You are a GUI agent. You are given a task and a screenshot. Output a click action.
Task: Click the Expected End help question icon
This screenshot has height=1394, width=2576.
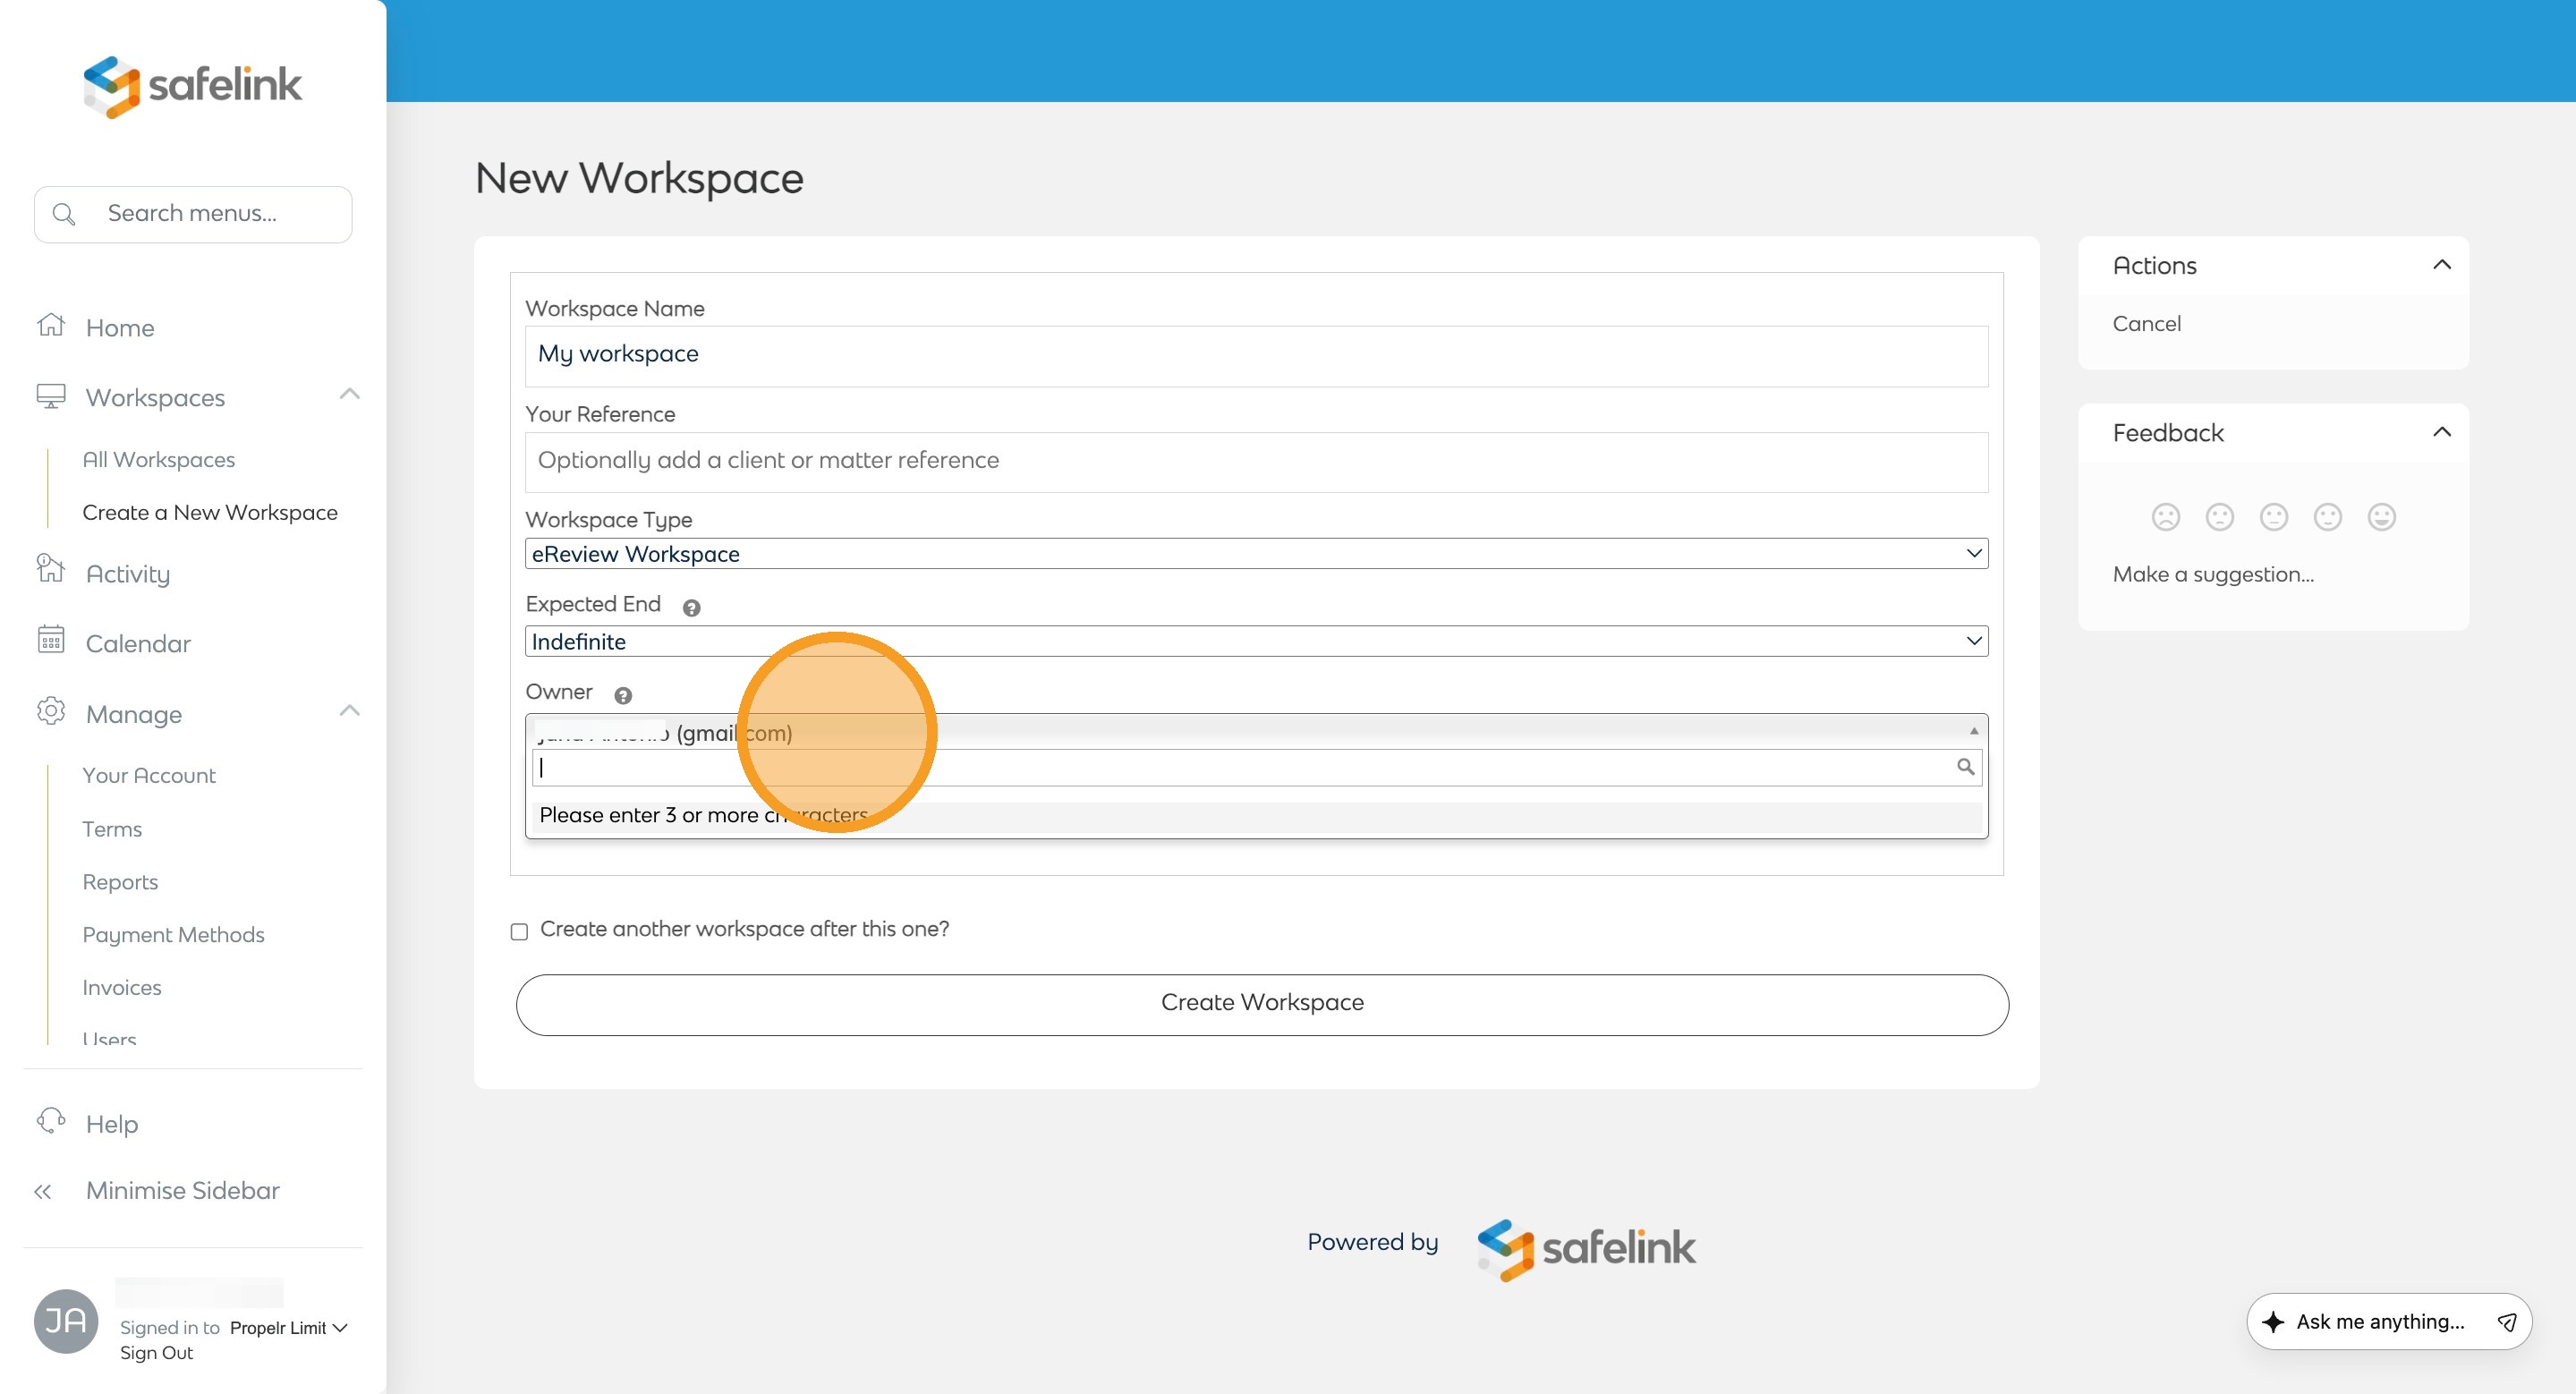(691, 607)
